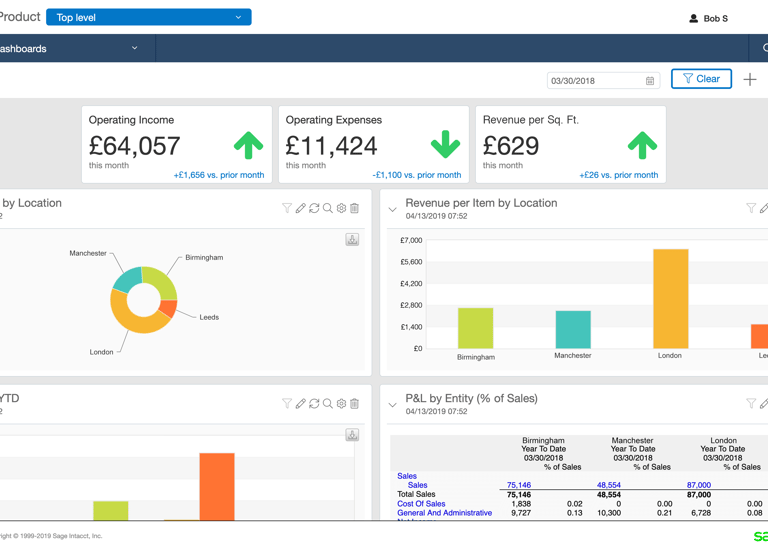Download the donut chart via export icon
The width and height of the screenshot is (768, 550).
tap(352, 239)
